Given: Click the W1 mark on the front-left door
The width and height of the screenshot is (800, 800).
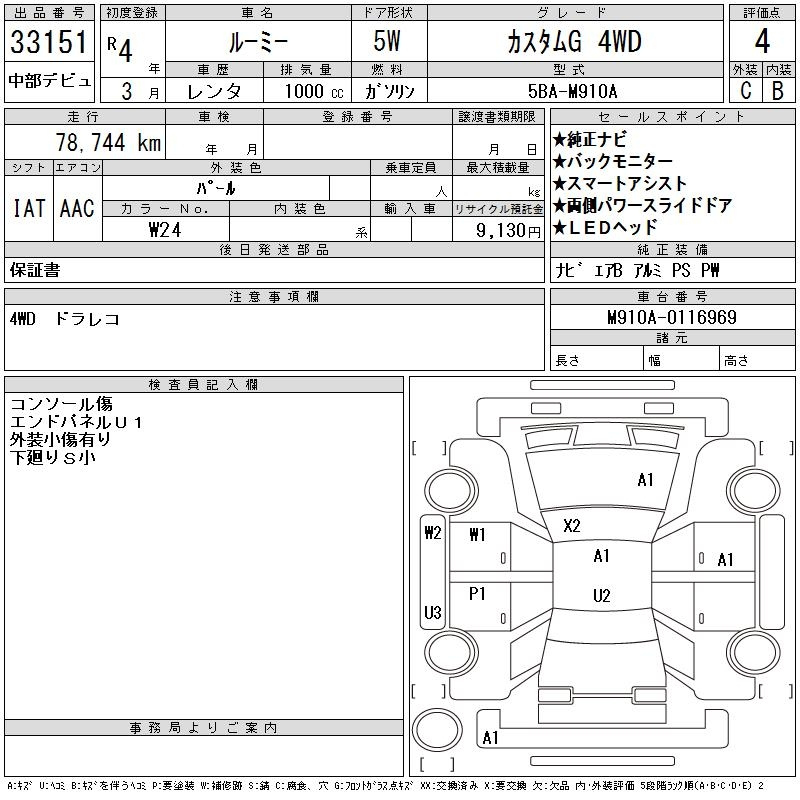Looking at the screenshot, I should pos(477,534).
